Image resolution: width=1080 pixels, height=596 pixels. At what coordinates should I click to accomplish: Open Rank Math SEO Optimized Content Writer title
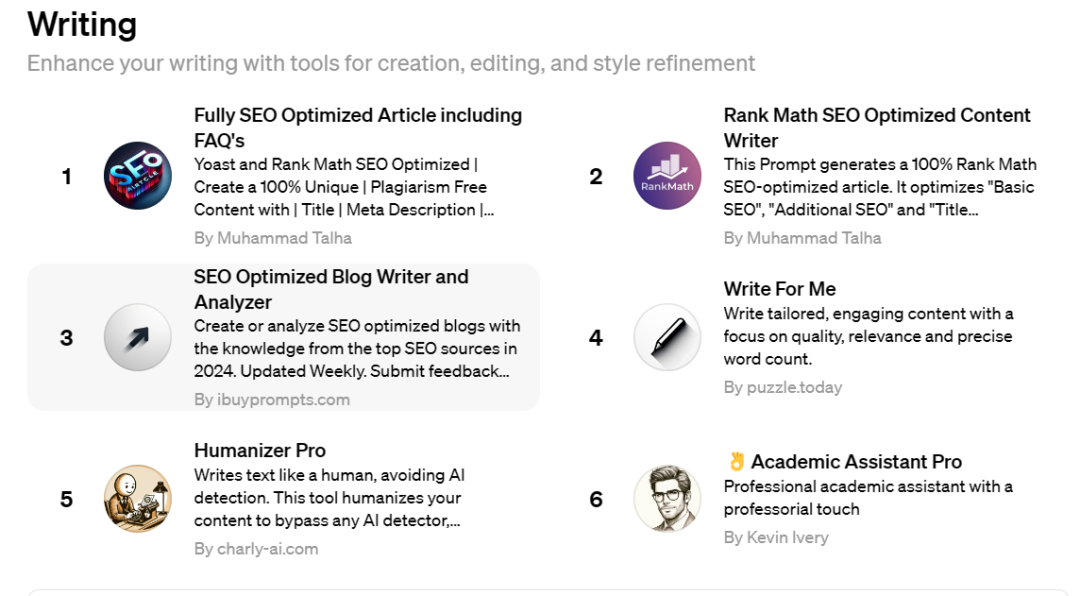(877, 127)
